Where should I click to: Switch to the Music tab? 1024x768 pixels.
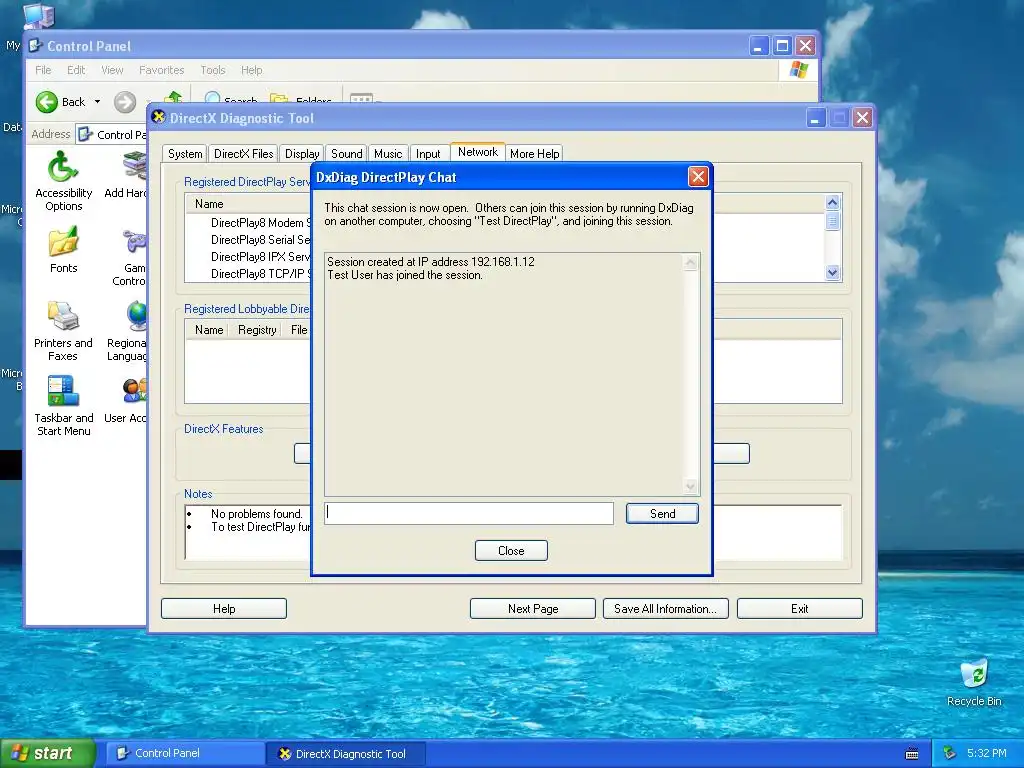pos(388,153)
